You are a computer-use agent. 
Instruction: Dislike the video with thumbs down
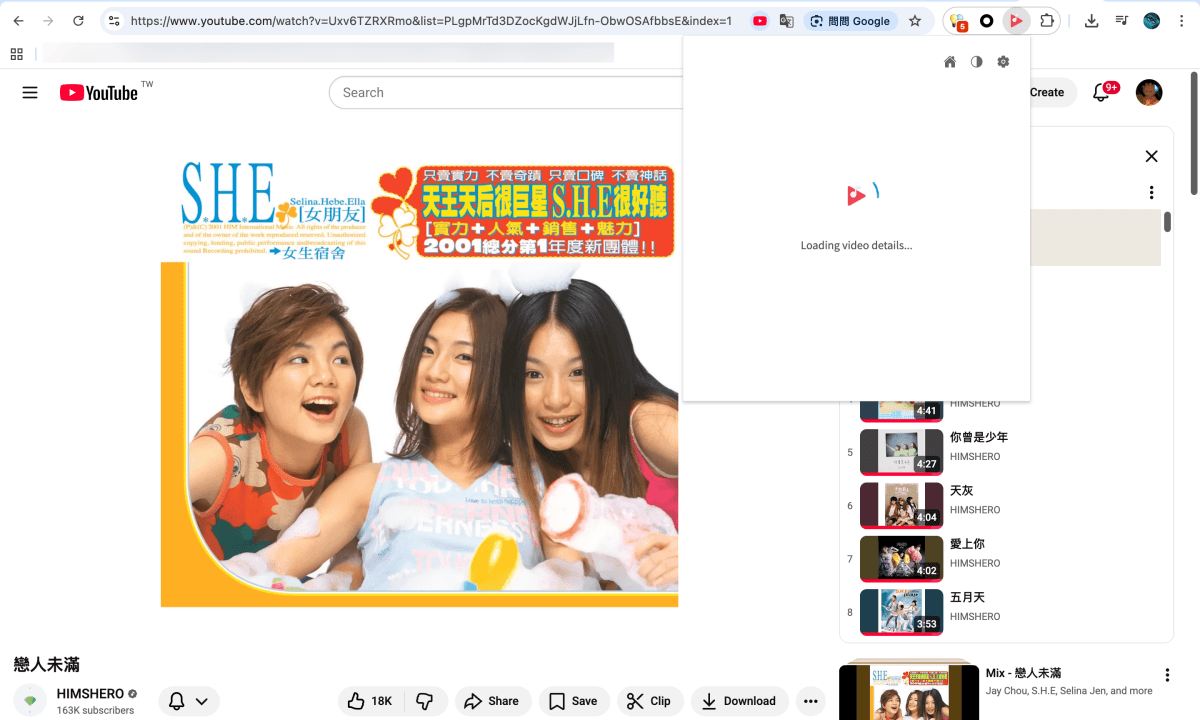click(x=427, y=701)
